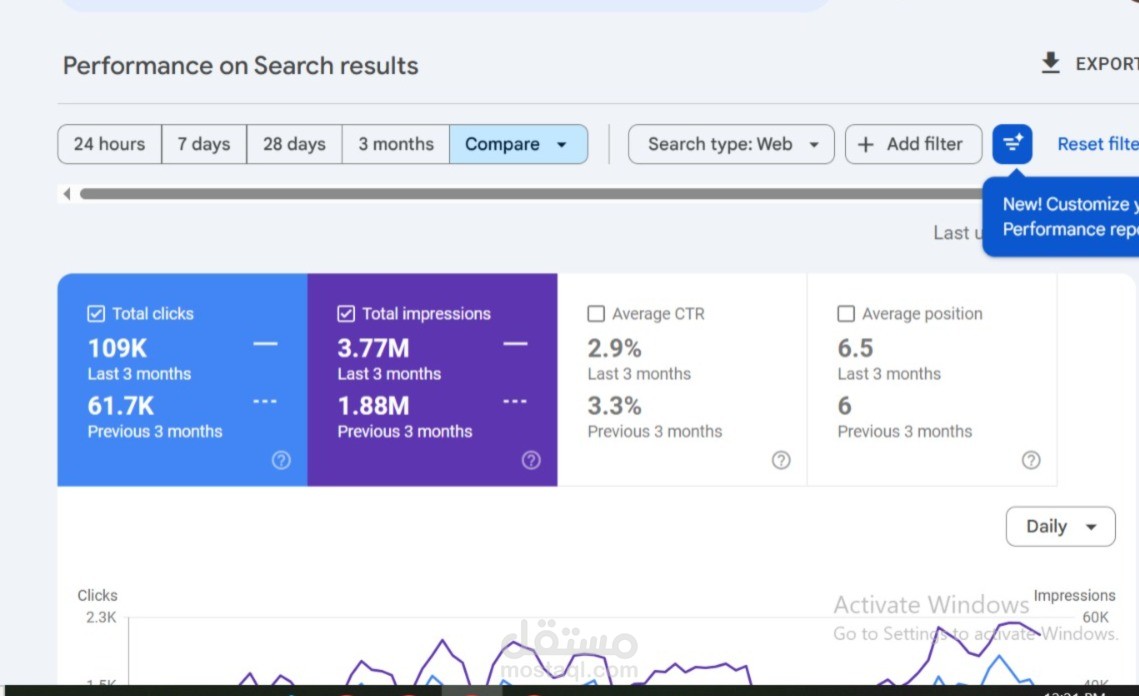Image resolution: width=1139 pixels, height=696 pixels.
Task: Click help icon in Total clicks card
Action: click(x=281, y=460)
